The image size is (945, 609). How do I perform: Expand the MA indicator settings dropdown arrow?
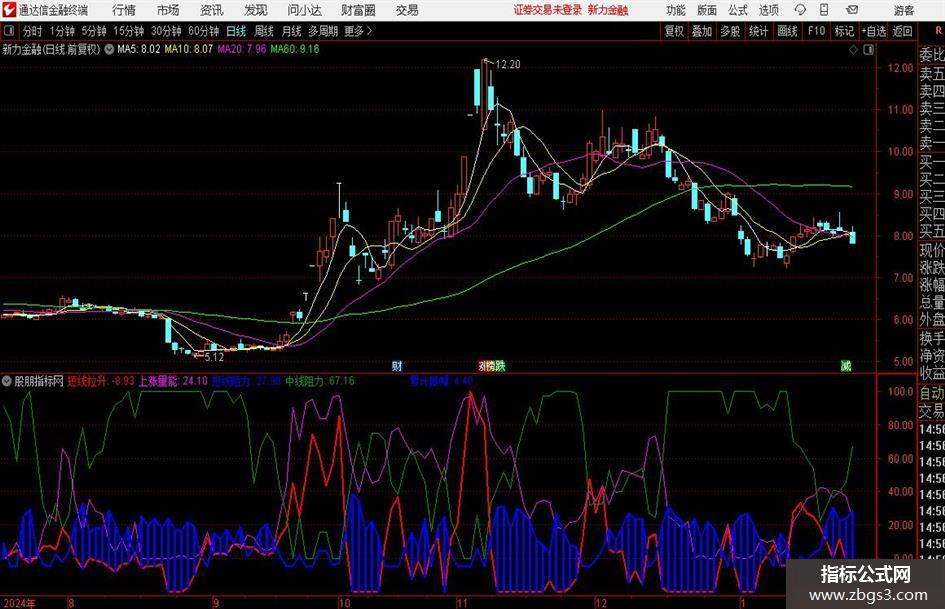[x=109, y=49]
